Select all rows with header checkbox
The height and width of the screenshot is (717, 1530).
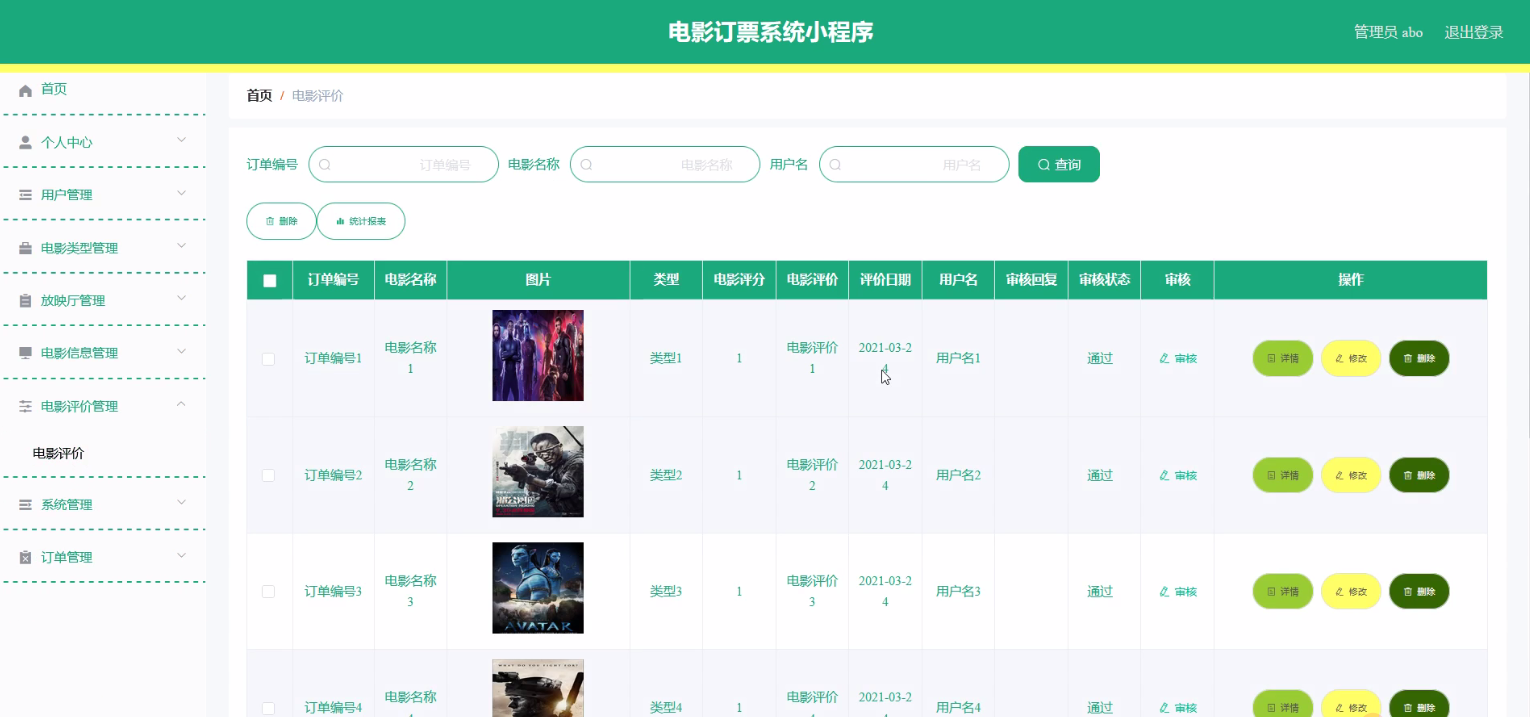270,281
